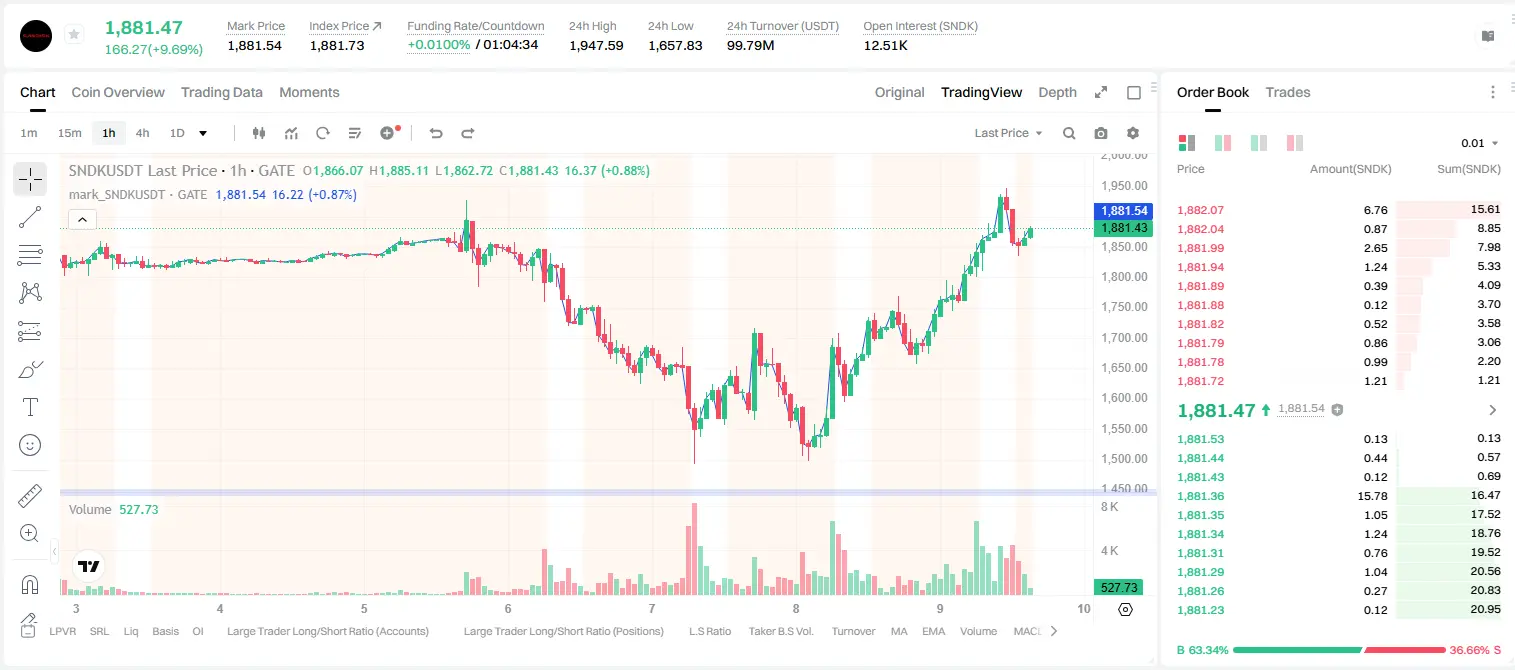
Task: Switch to the Trades tab
Action: coord(1288,92)
